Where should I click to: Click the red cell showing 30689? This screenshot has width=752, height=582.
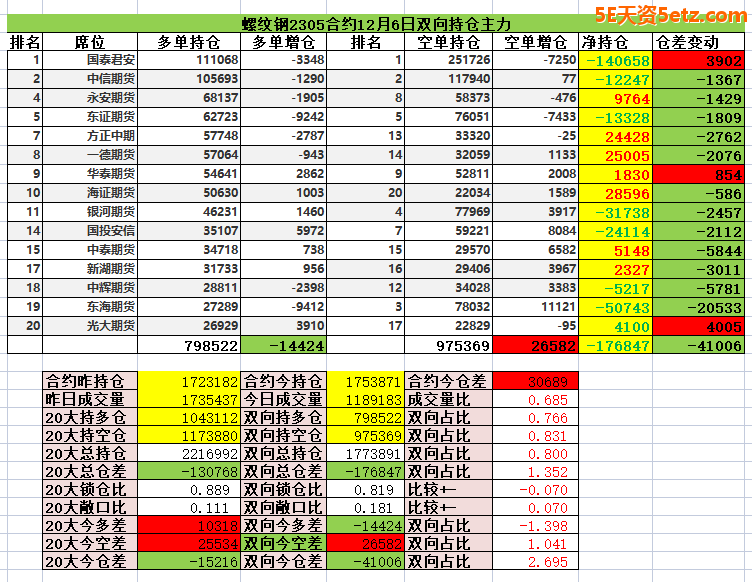535,381
